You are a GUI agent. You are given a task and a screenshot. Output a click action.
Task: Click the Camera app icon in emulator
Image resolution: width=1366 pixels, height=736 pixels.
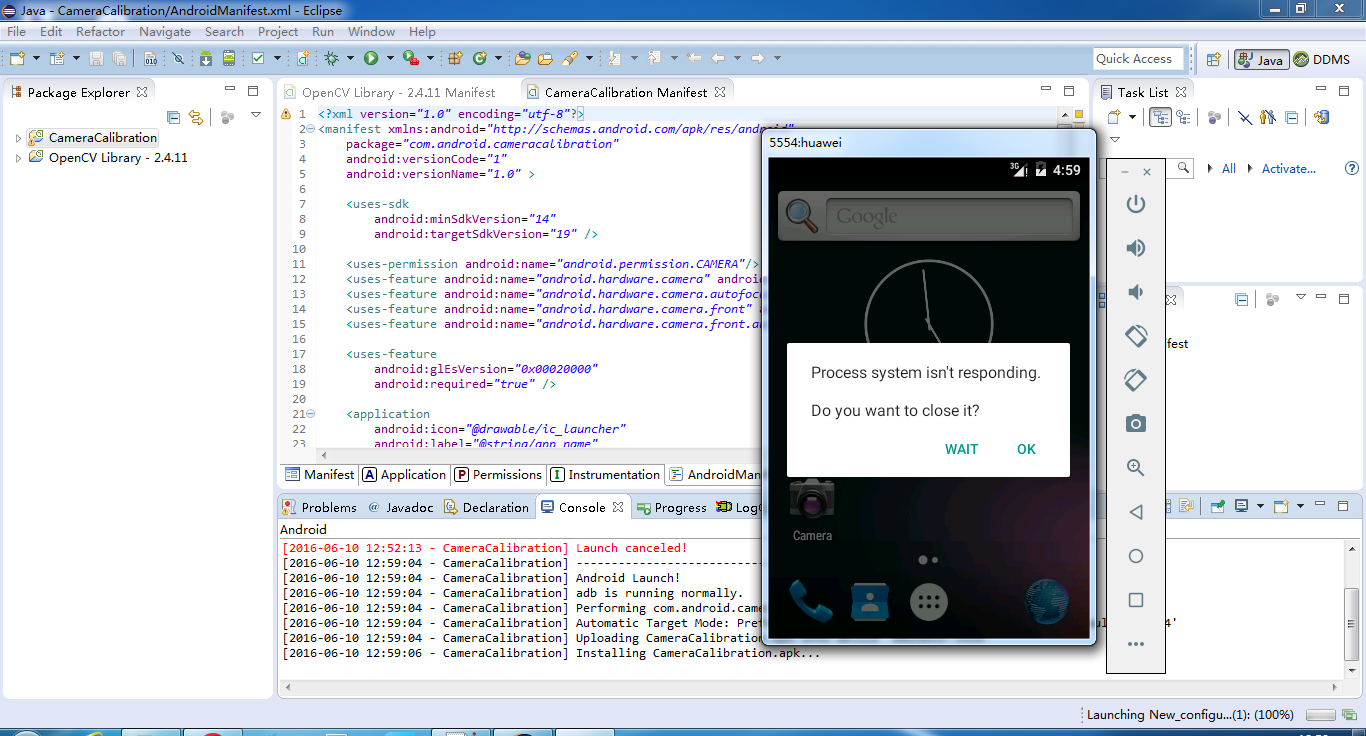coord(812,510)
